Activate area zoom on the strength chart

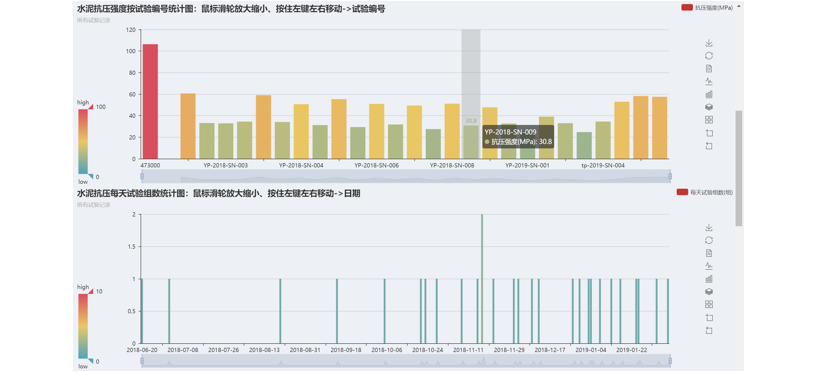709,133
